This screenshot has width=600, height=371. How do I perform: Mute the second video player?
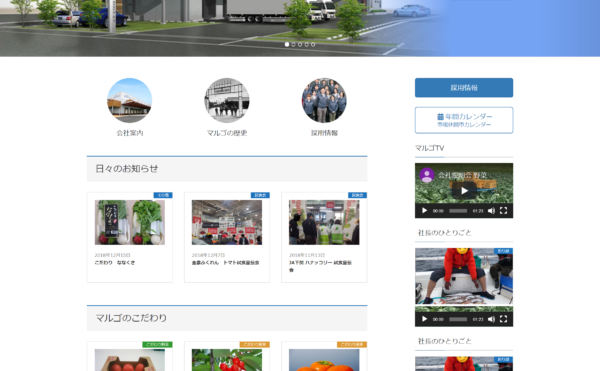(x=492, y=319)
